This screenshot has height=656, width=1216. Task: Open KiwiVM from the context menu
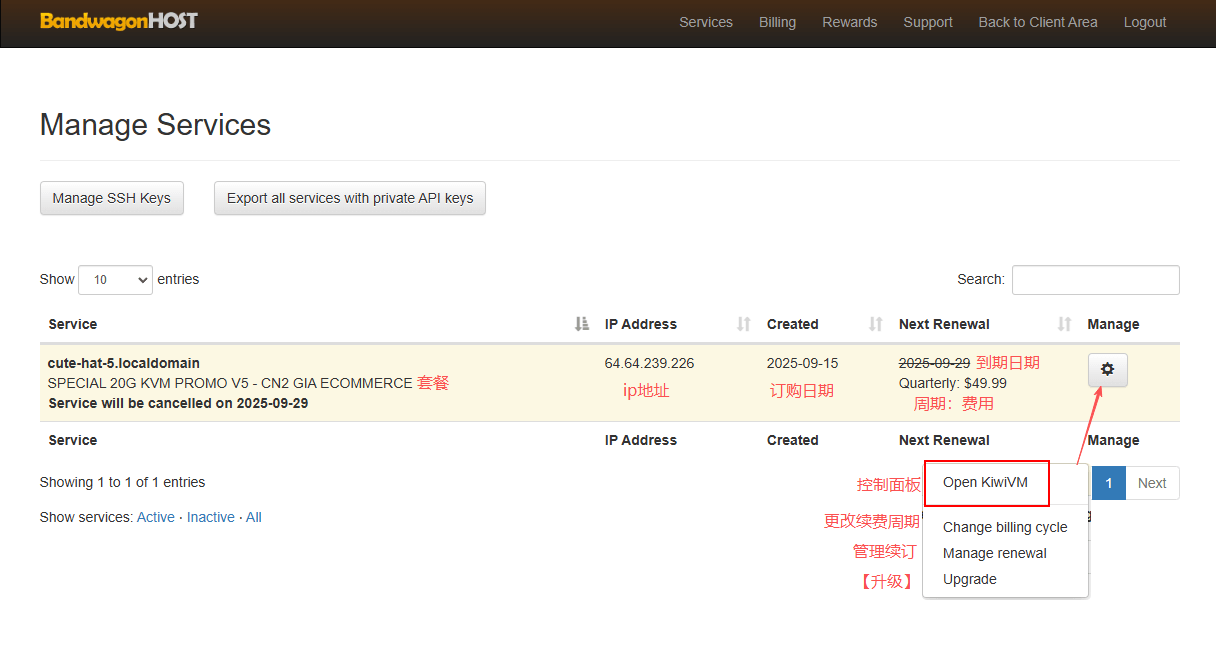tap(987, 483)
